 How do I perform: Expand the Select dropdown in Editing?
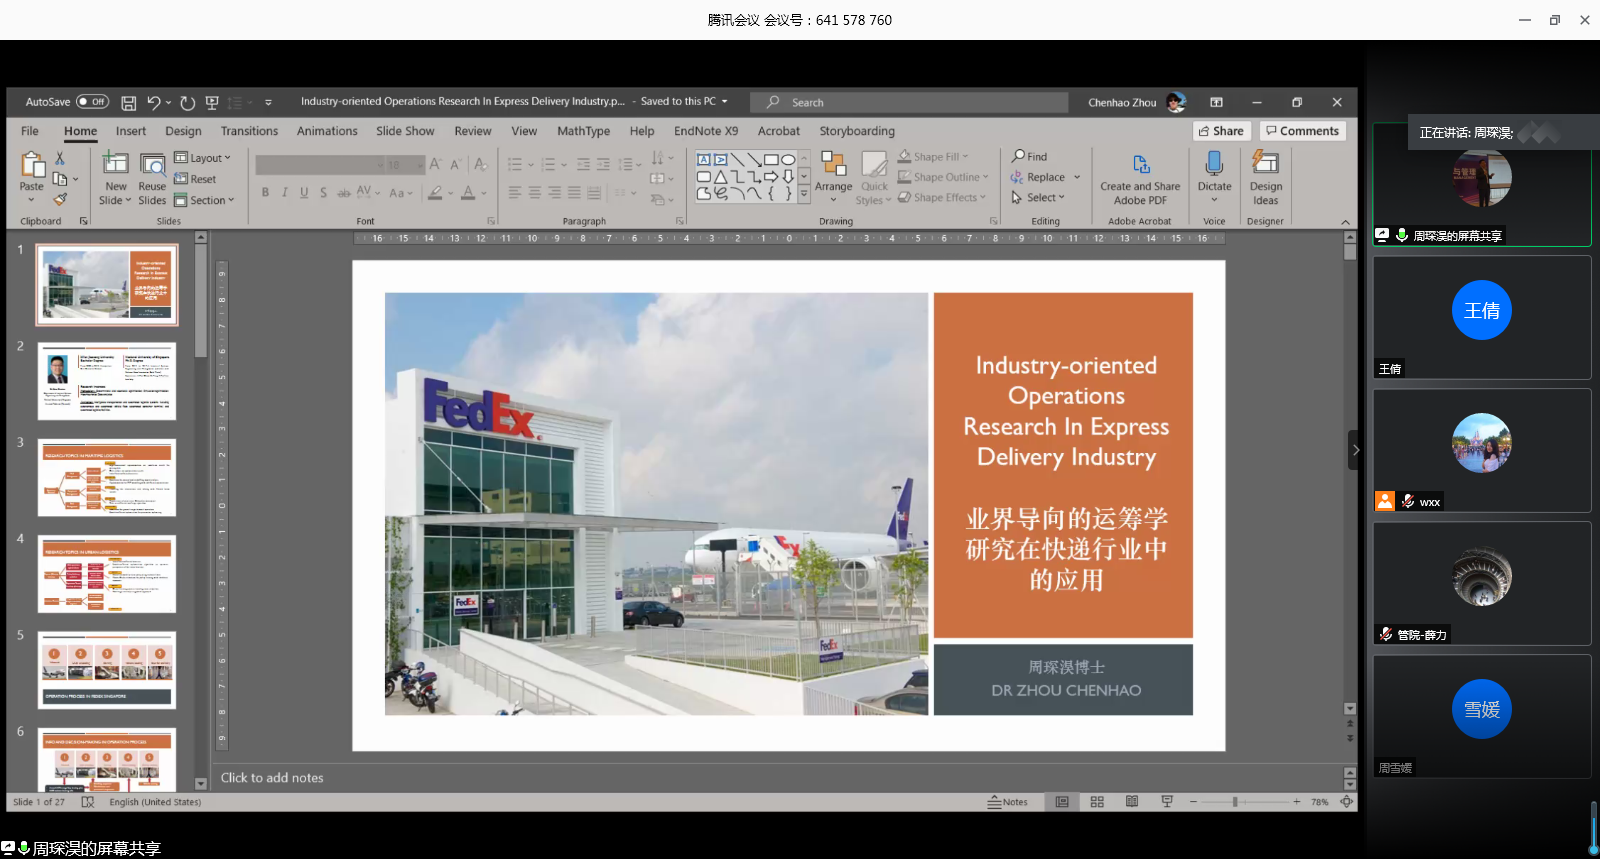(x=1039, y=198)
